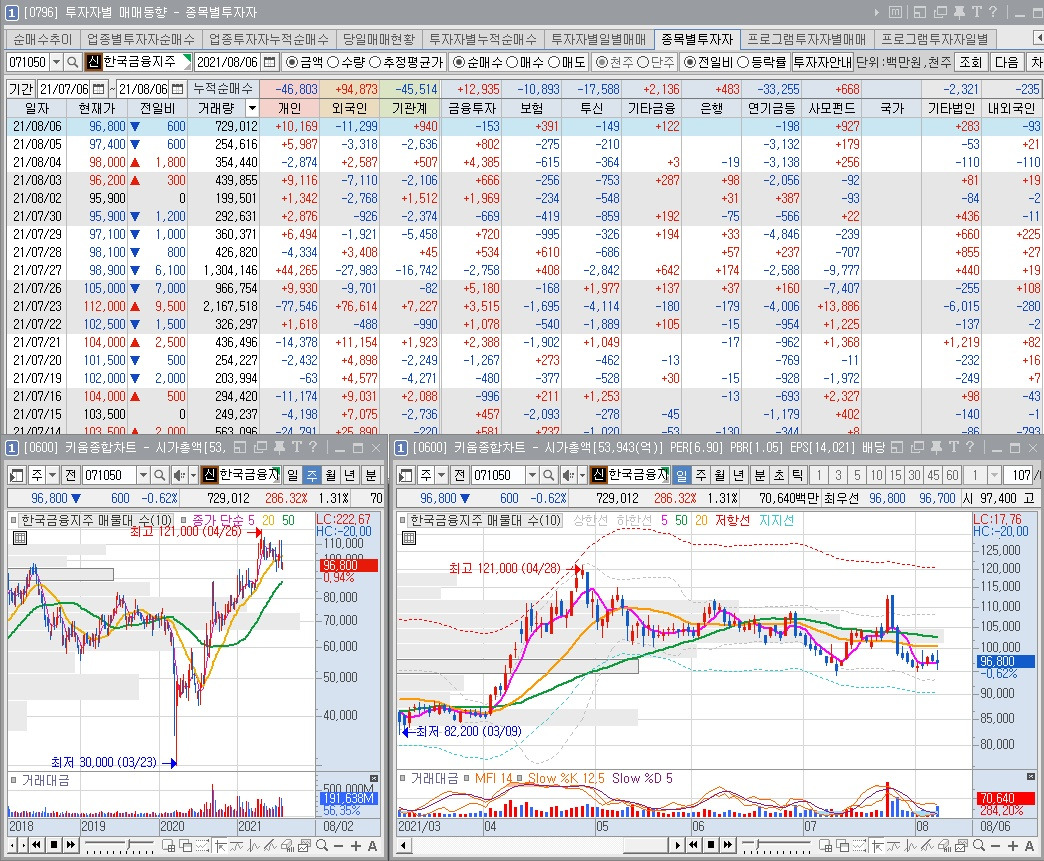Adjust the zoom slider in left chart bottom bar
1044x861 pixels.
[x=130, y=844]
